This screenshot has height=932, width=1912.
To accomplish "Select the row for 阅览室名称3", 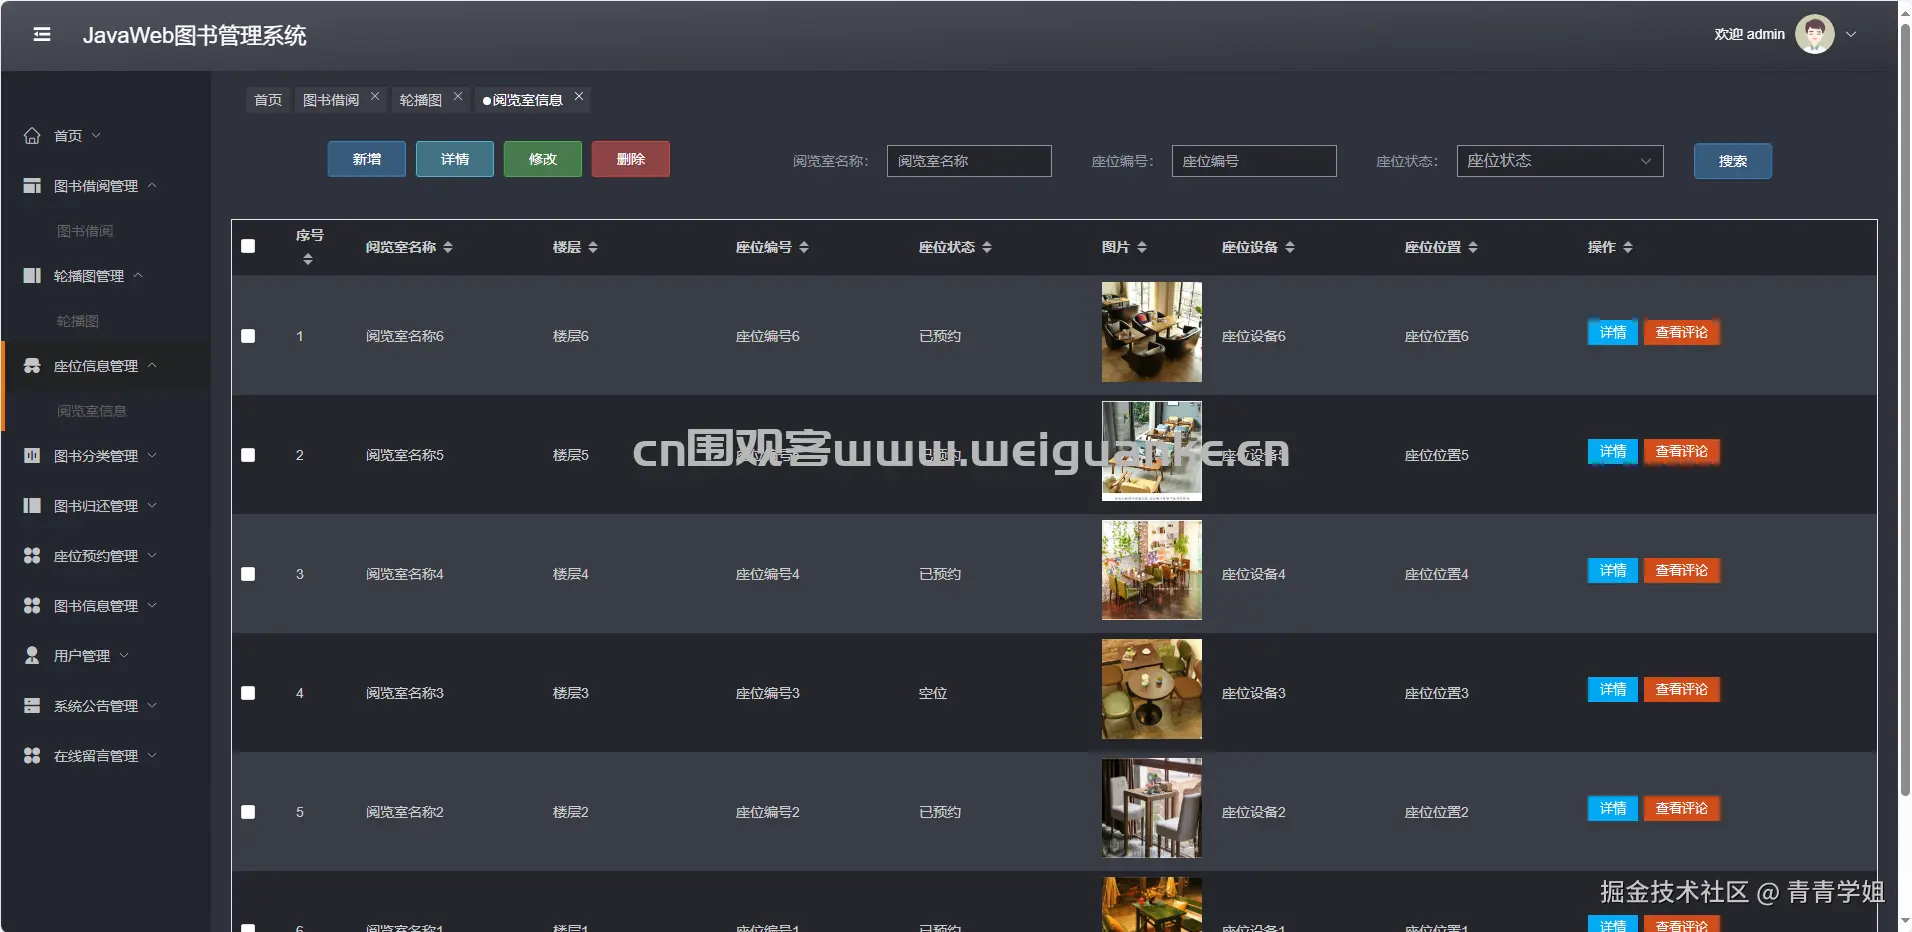I will [248, 693].
